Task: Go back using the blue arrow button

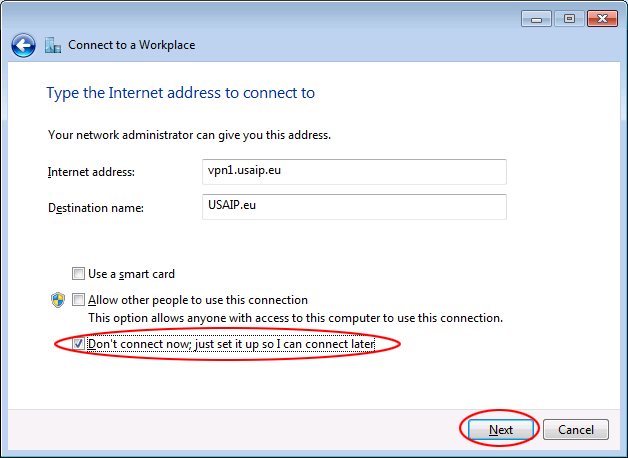Action: pyautogui.click(x=23, y=45)
